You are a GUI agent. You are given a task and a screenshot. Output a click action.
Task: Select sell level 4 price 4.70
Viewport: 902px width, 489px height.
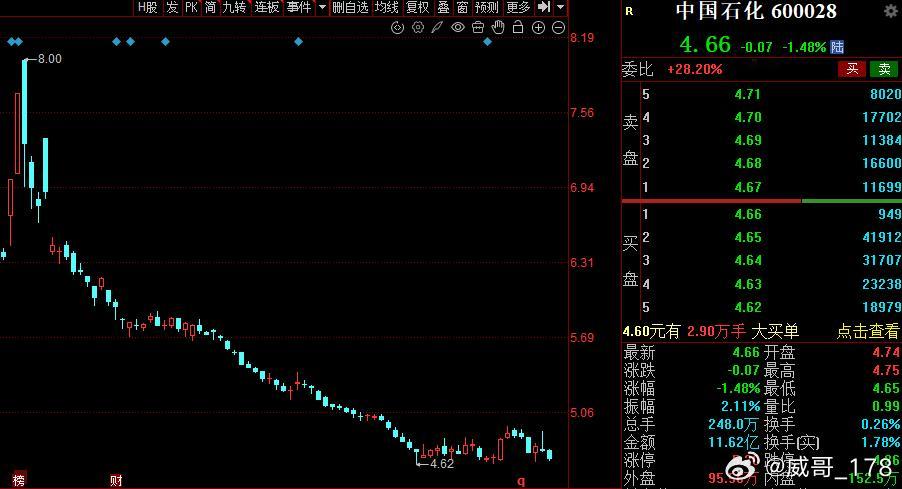(x=748, y=117)
